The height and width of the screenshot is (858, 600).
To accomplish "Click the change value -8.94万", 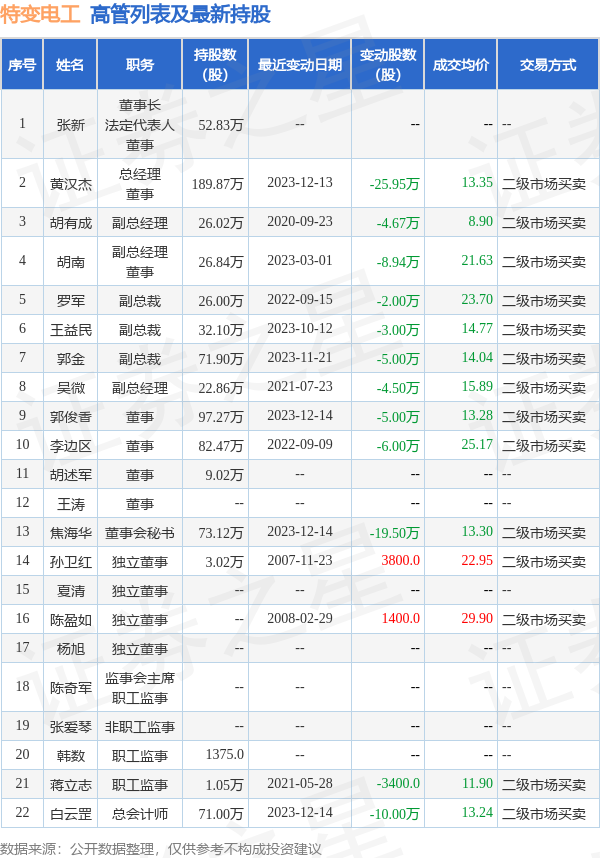I will (398, 262).
